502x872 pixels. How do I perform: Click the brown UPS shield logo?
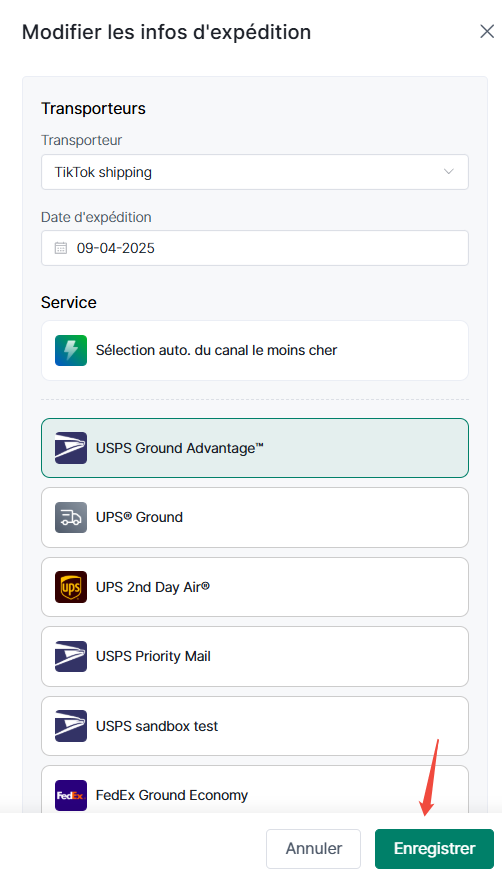coord(71,587)
